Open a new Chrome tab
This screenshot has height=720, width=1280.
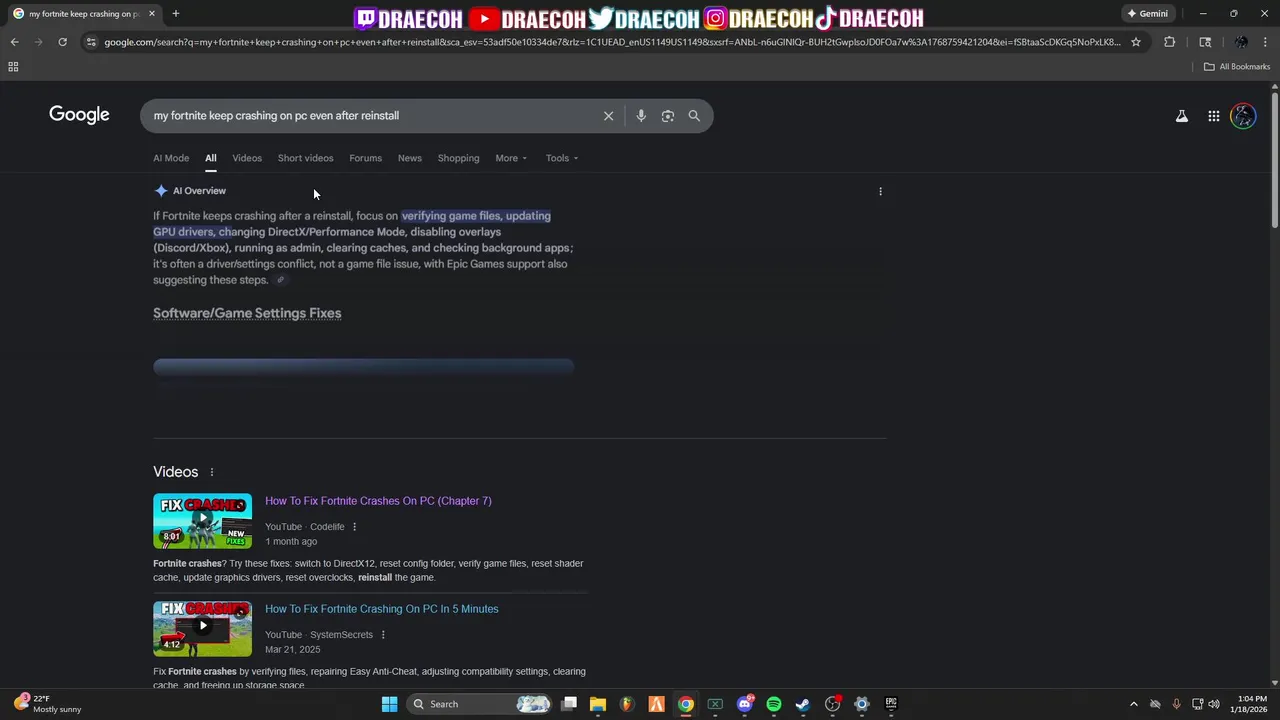pos(176,14)
